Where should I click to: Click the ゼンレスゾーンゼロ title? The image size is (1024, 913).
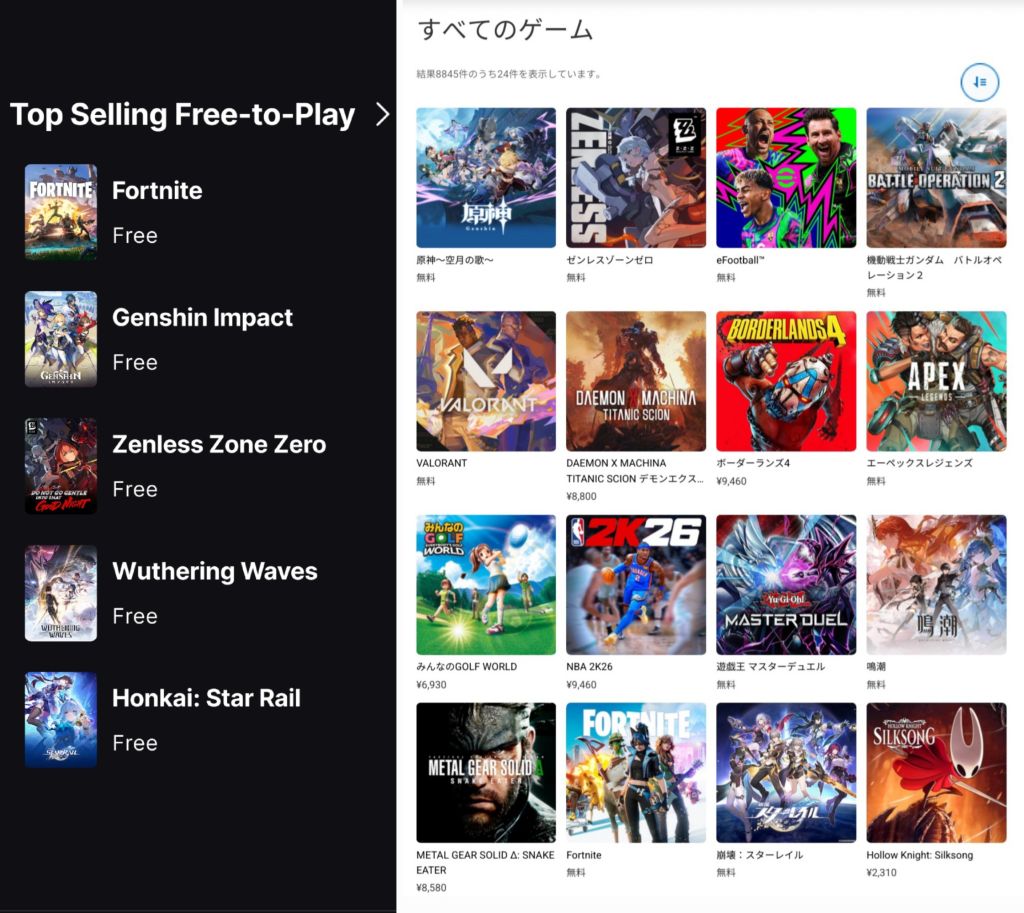point(609,260)
